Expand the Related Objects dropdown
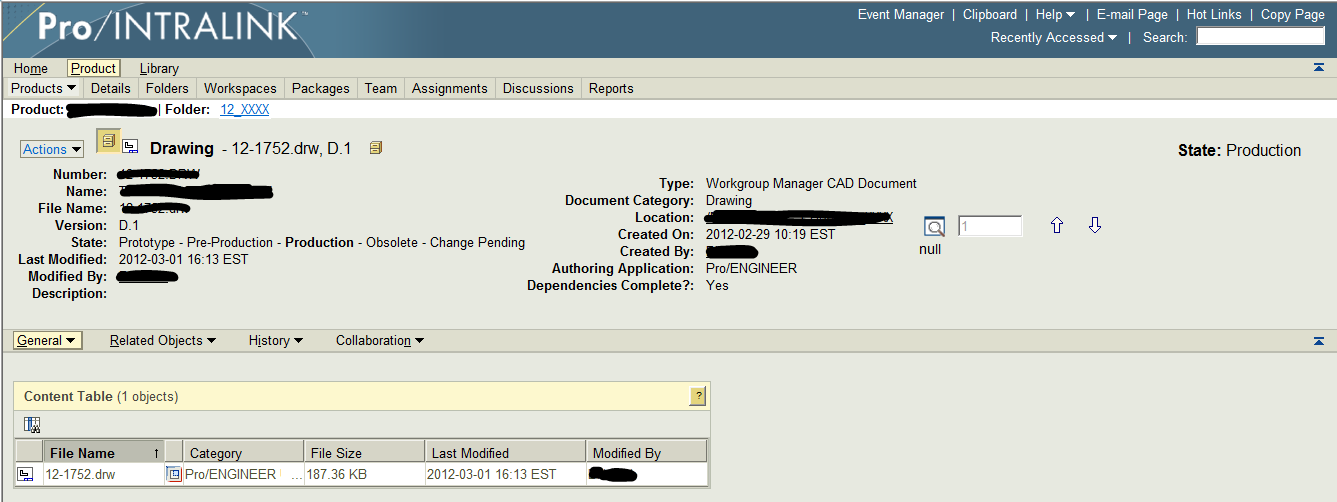This screenshot has height=502, width=1337. [163, 341]
